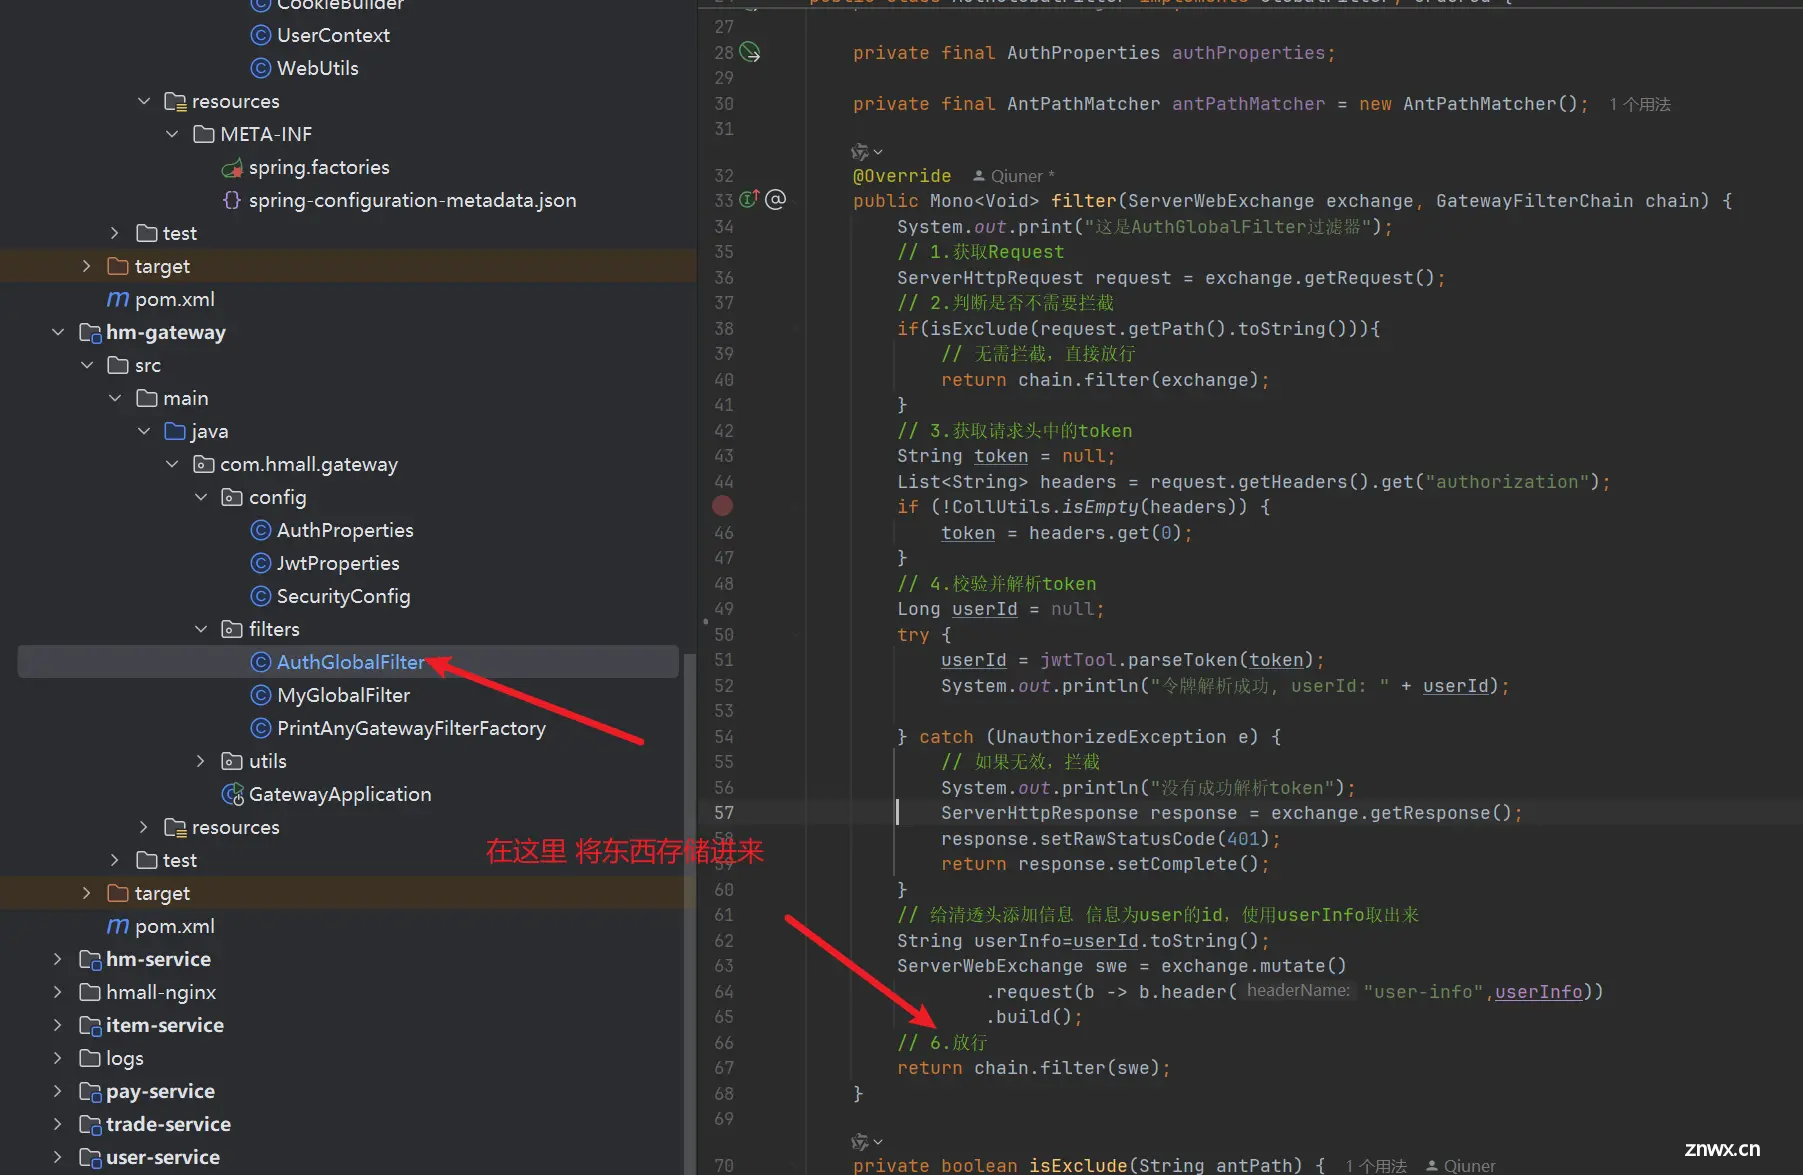1803x1175 pixels.
Task: Expand the hm-service module
Action: [x=58, y=959]
